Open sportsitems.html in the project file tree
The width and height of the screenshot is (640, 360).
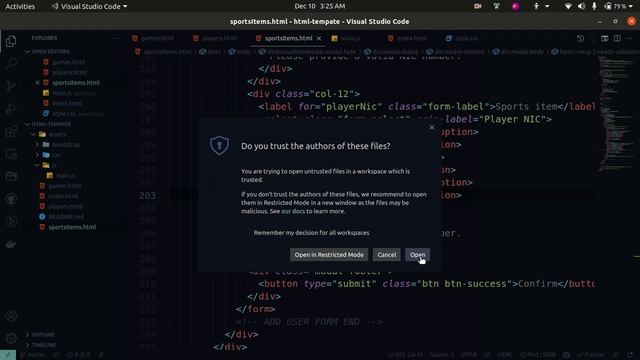coord(72,227)
